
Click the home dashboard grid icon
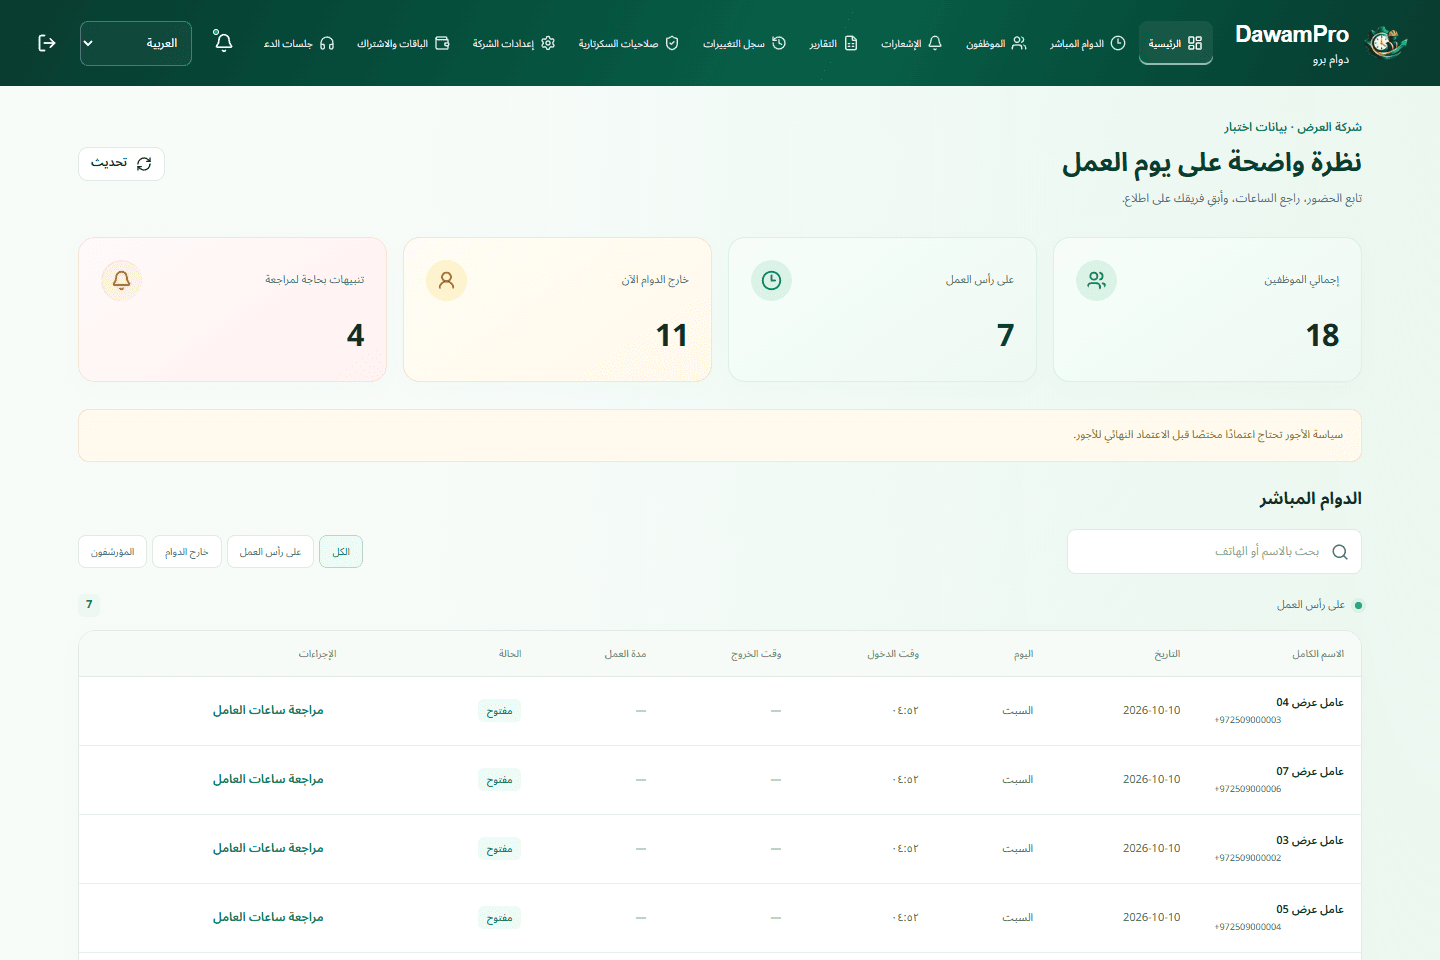(1195, 43)
